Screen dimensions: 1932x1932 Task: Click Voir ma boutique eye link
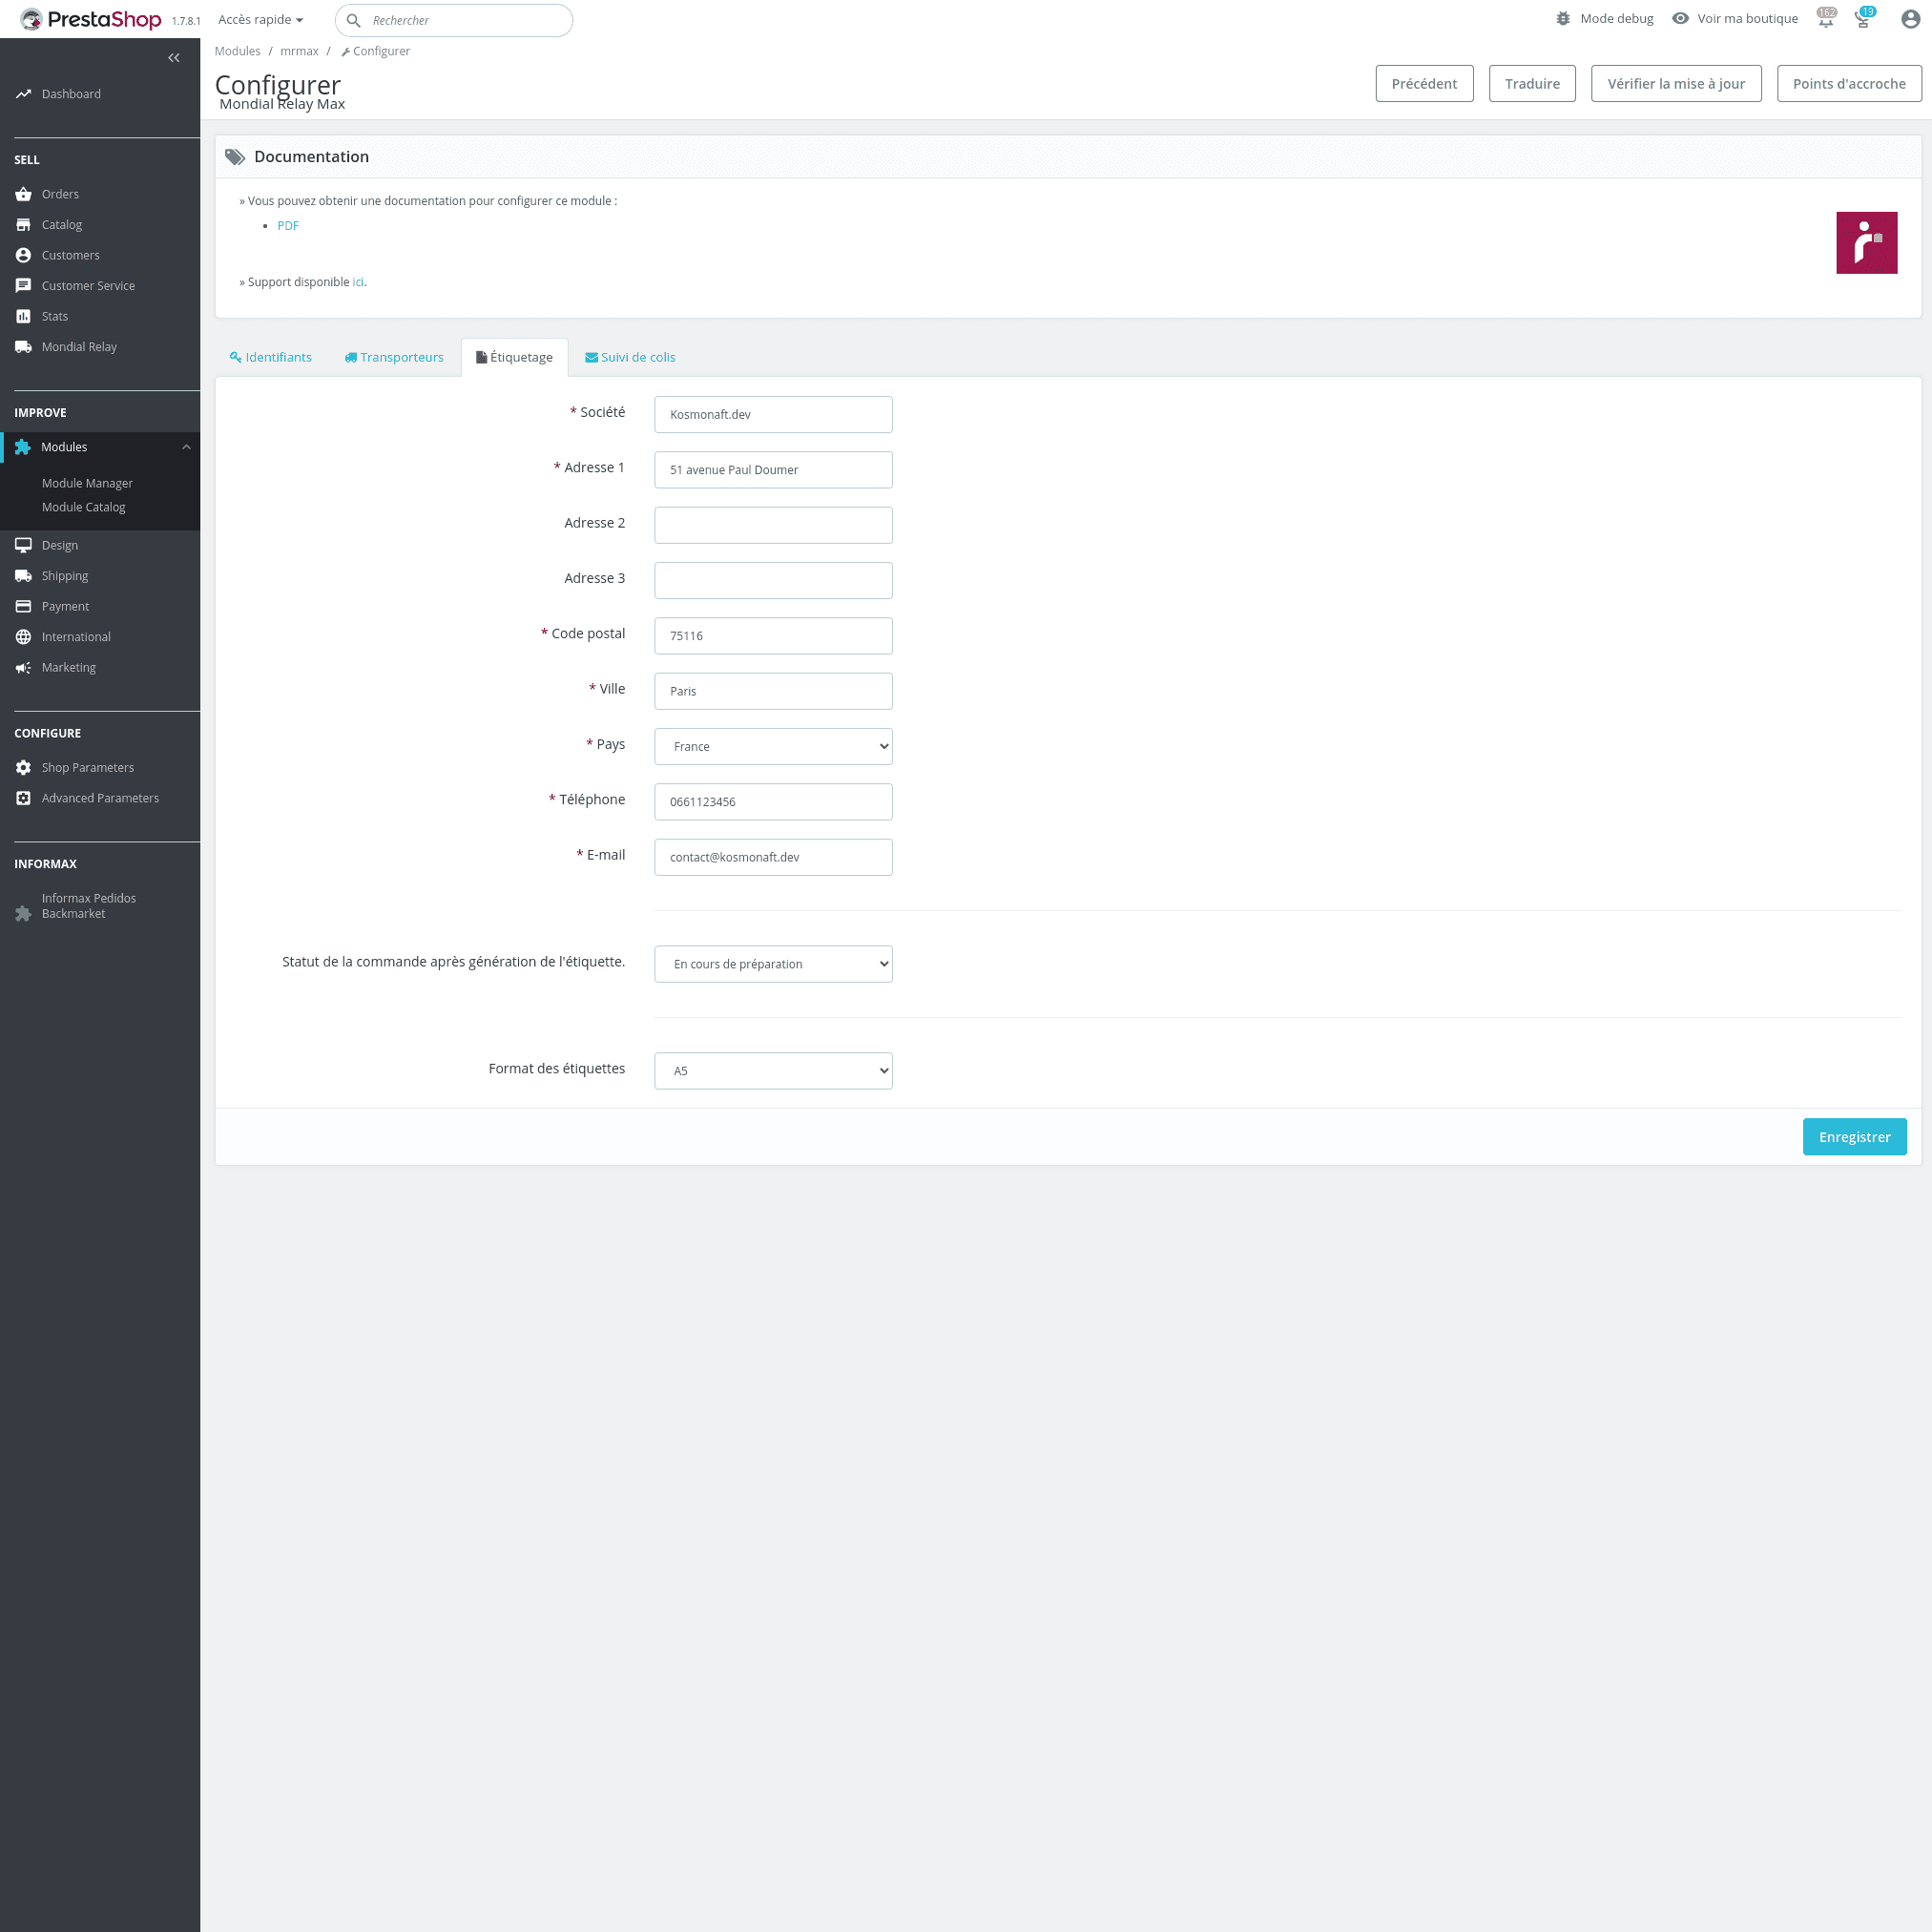coord(1735,19)
